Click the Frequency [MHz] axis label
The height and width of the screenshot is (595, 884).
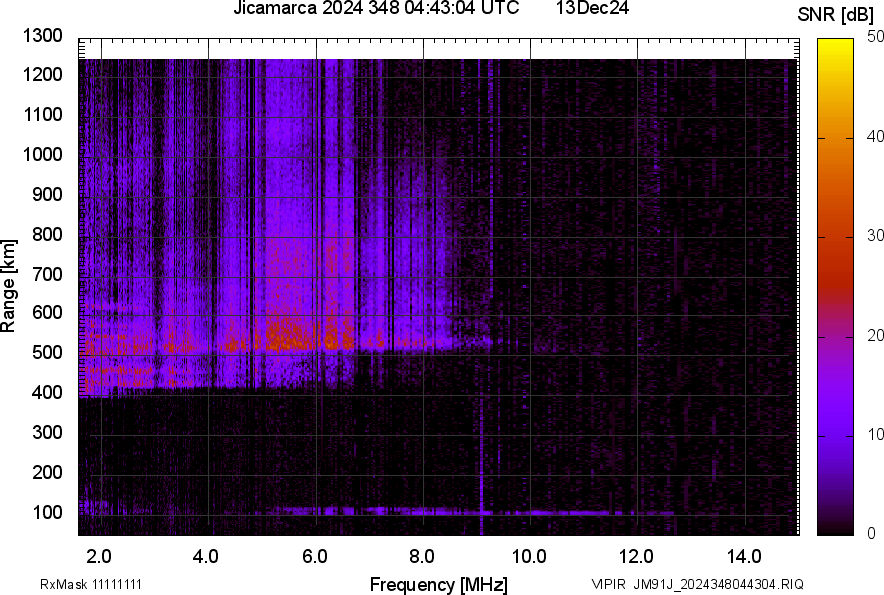[438, 584]
